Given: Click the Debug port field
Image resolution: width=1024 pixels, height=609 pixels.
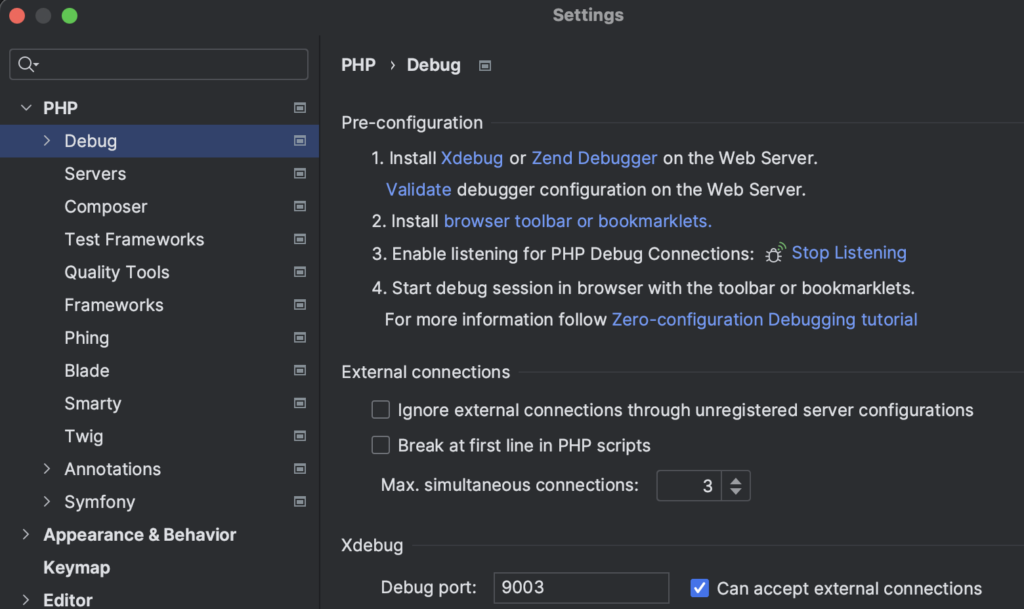Looking at the screenshot, I should (x=581, y=587).
